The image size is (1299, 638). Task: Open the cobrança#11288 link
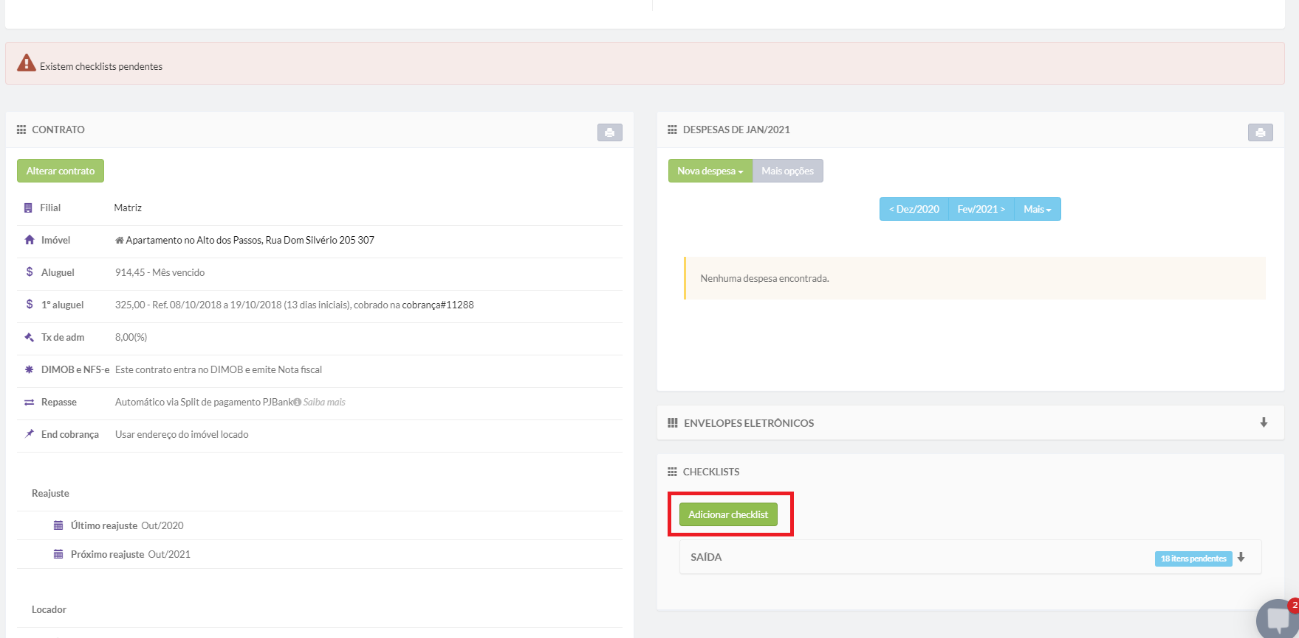tap(437, 305)
